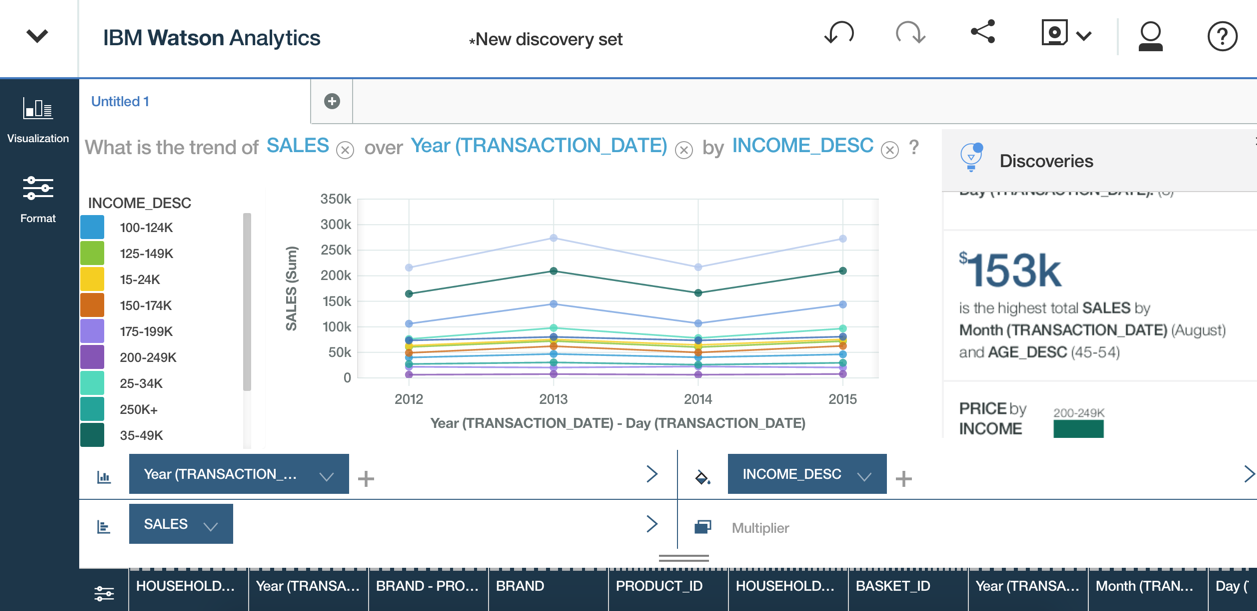Select the 35-49K dark green swatch
Screen dimensions: 1257x611
[92, 435]
